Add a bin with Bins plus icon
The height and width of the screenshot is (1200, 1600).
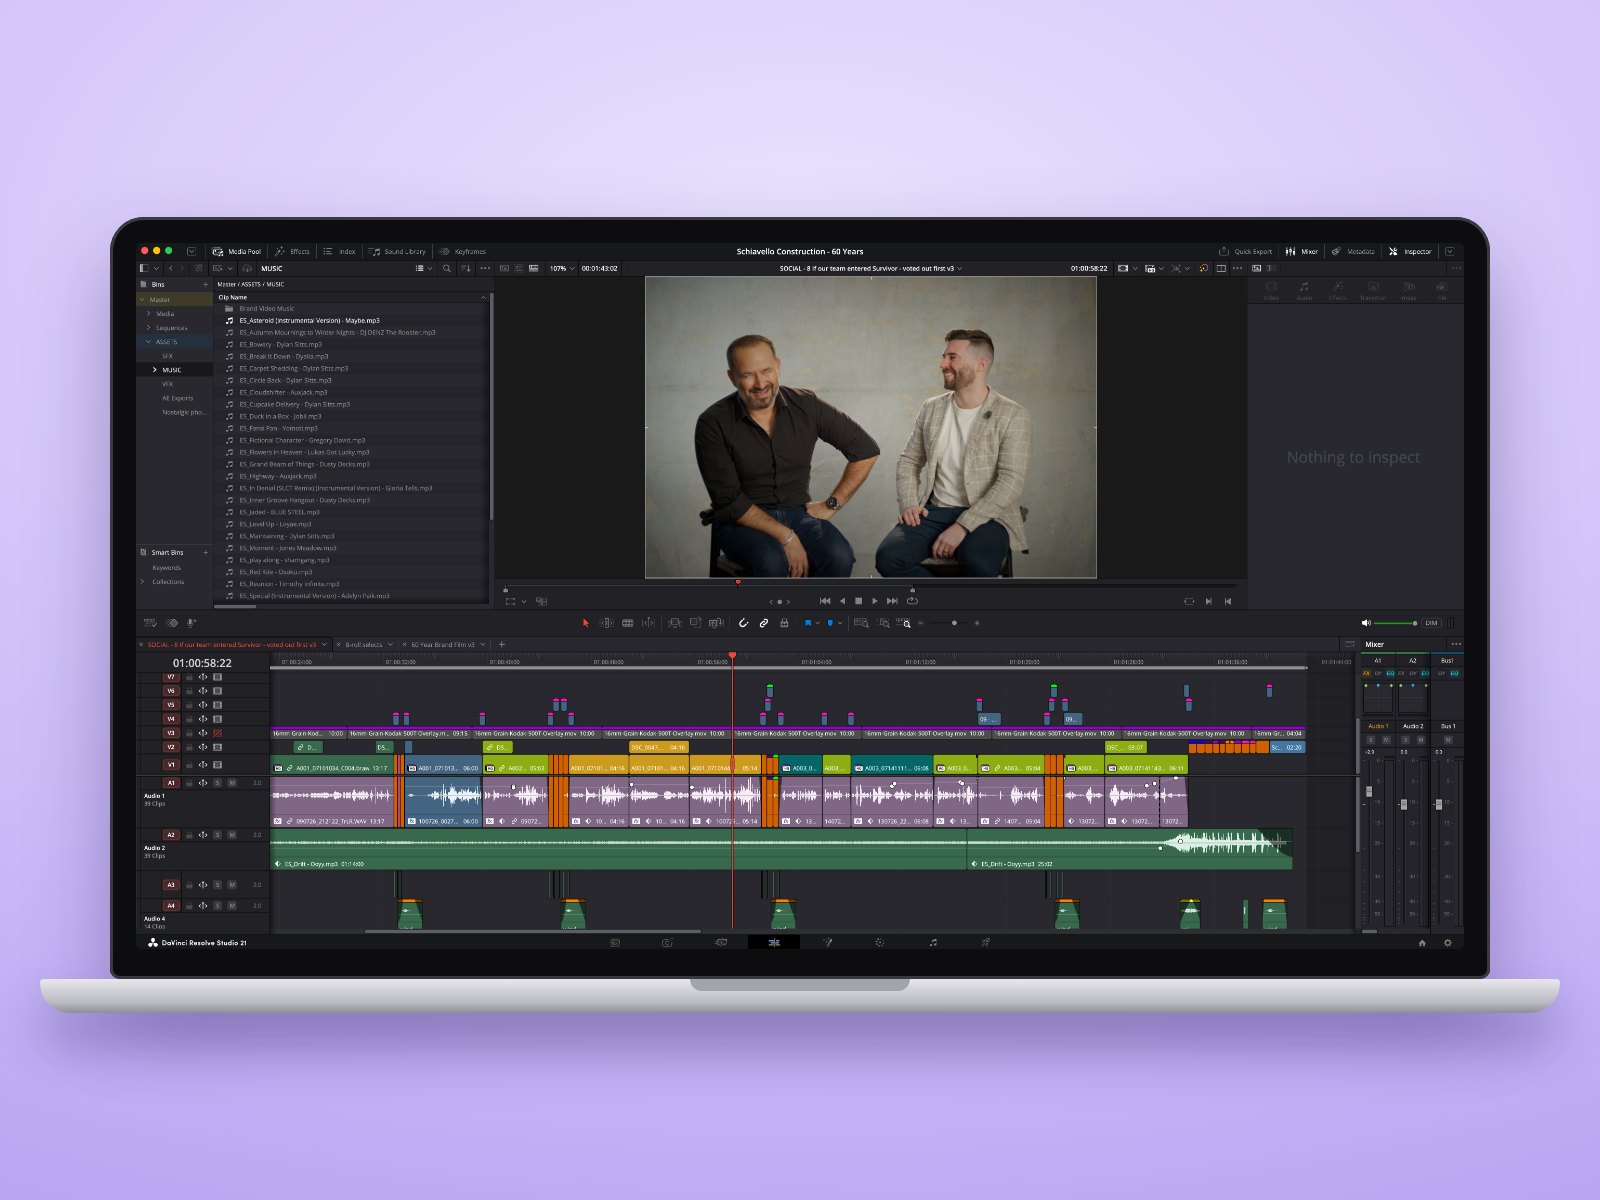(206, 284)
